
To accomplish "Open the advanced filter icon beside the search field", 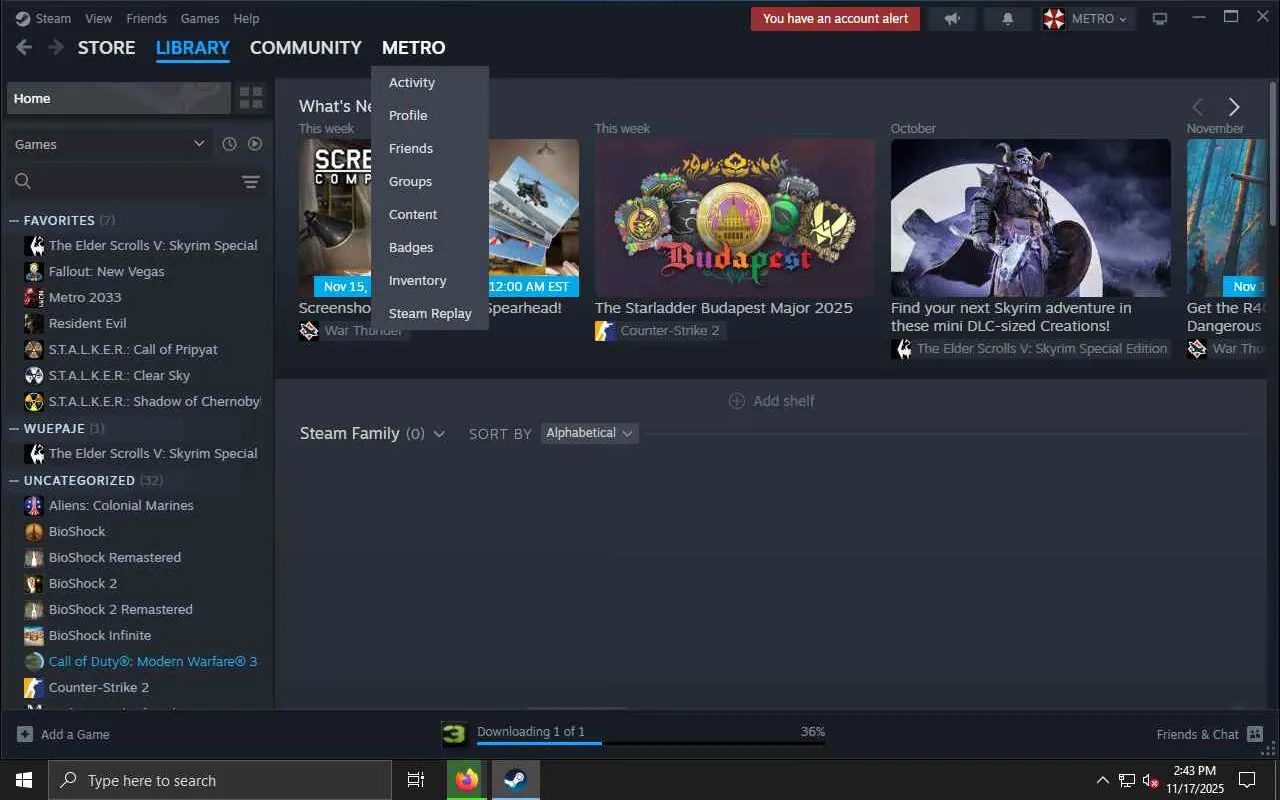I will click(x=251, y=181).
